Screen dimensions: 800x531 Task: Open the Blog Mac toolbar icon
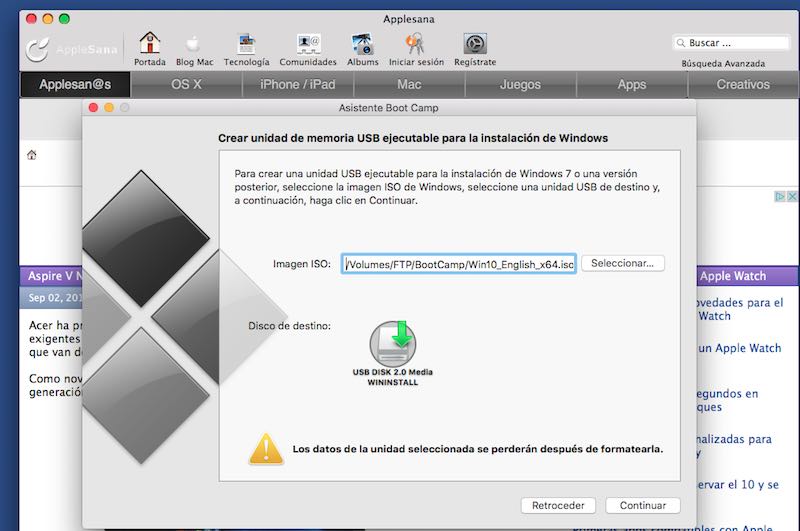tap(193, 44)
